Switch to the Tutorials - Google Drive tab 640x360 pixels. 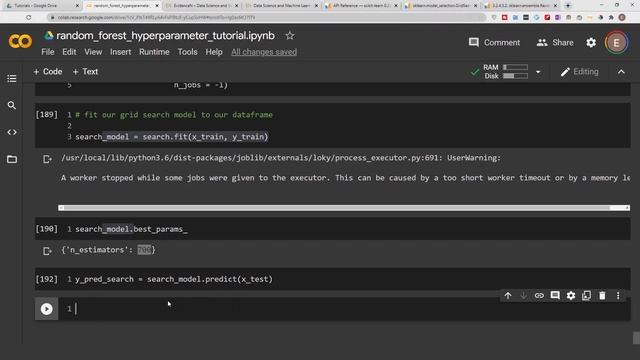(42, 6)
